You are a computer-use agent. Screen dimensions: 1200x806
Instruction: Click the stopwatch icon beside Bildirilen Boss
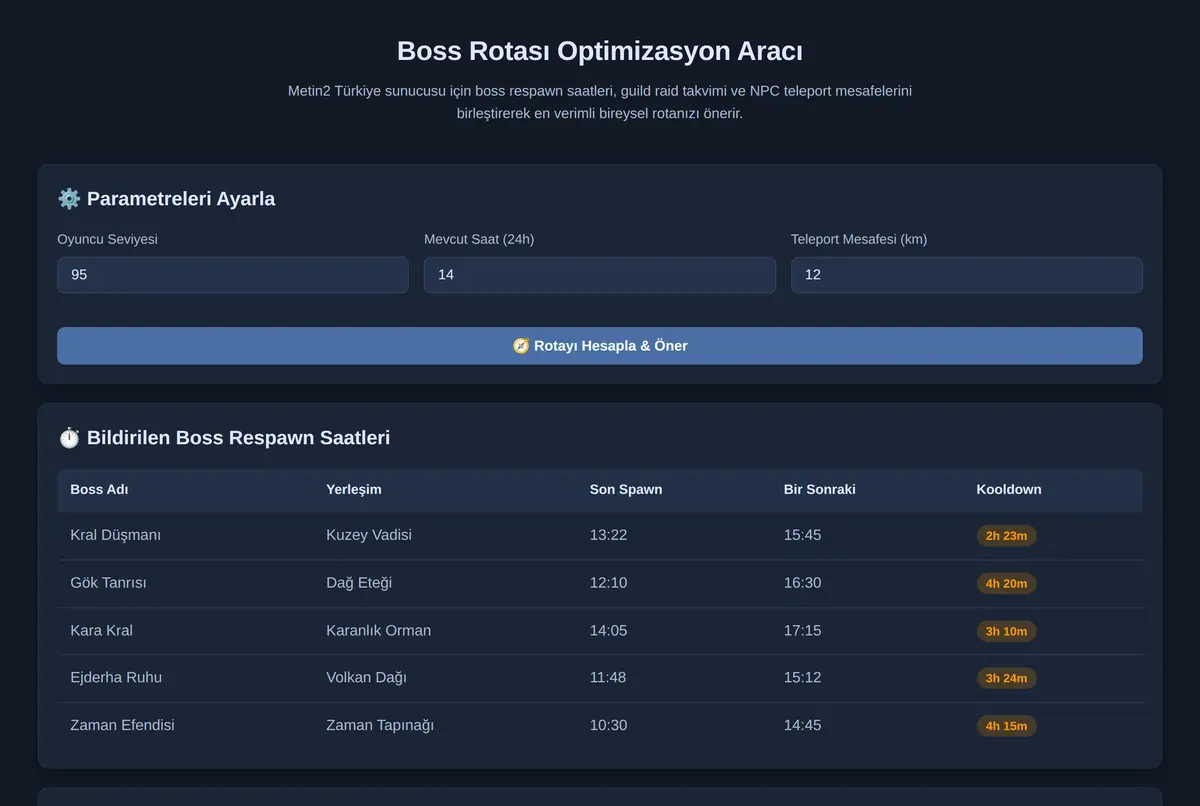click(69, 438)
